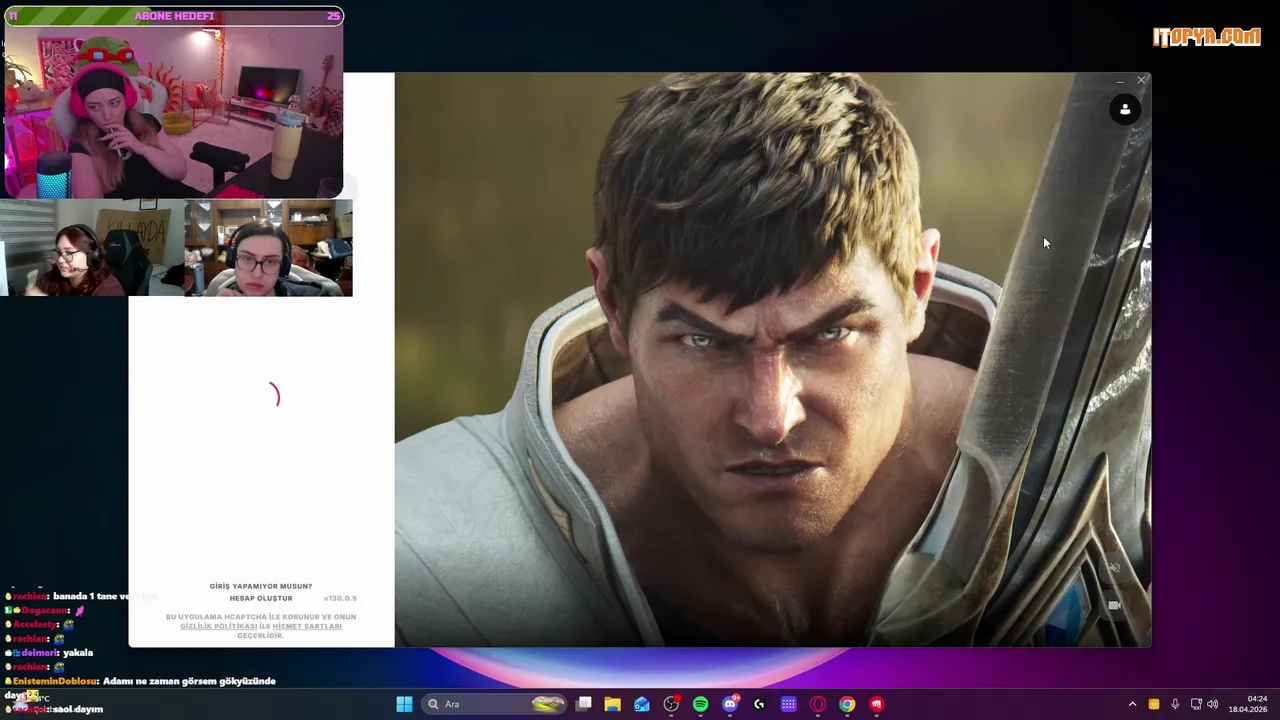Click the version text 'v130.0.5'
The height and width of the screenshot is (720, 1280).
(x=340, y=598)
